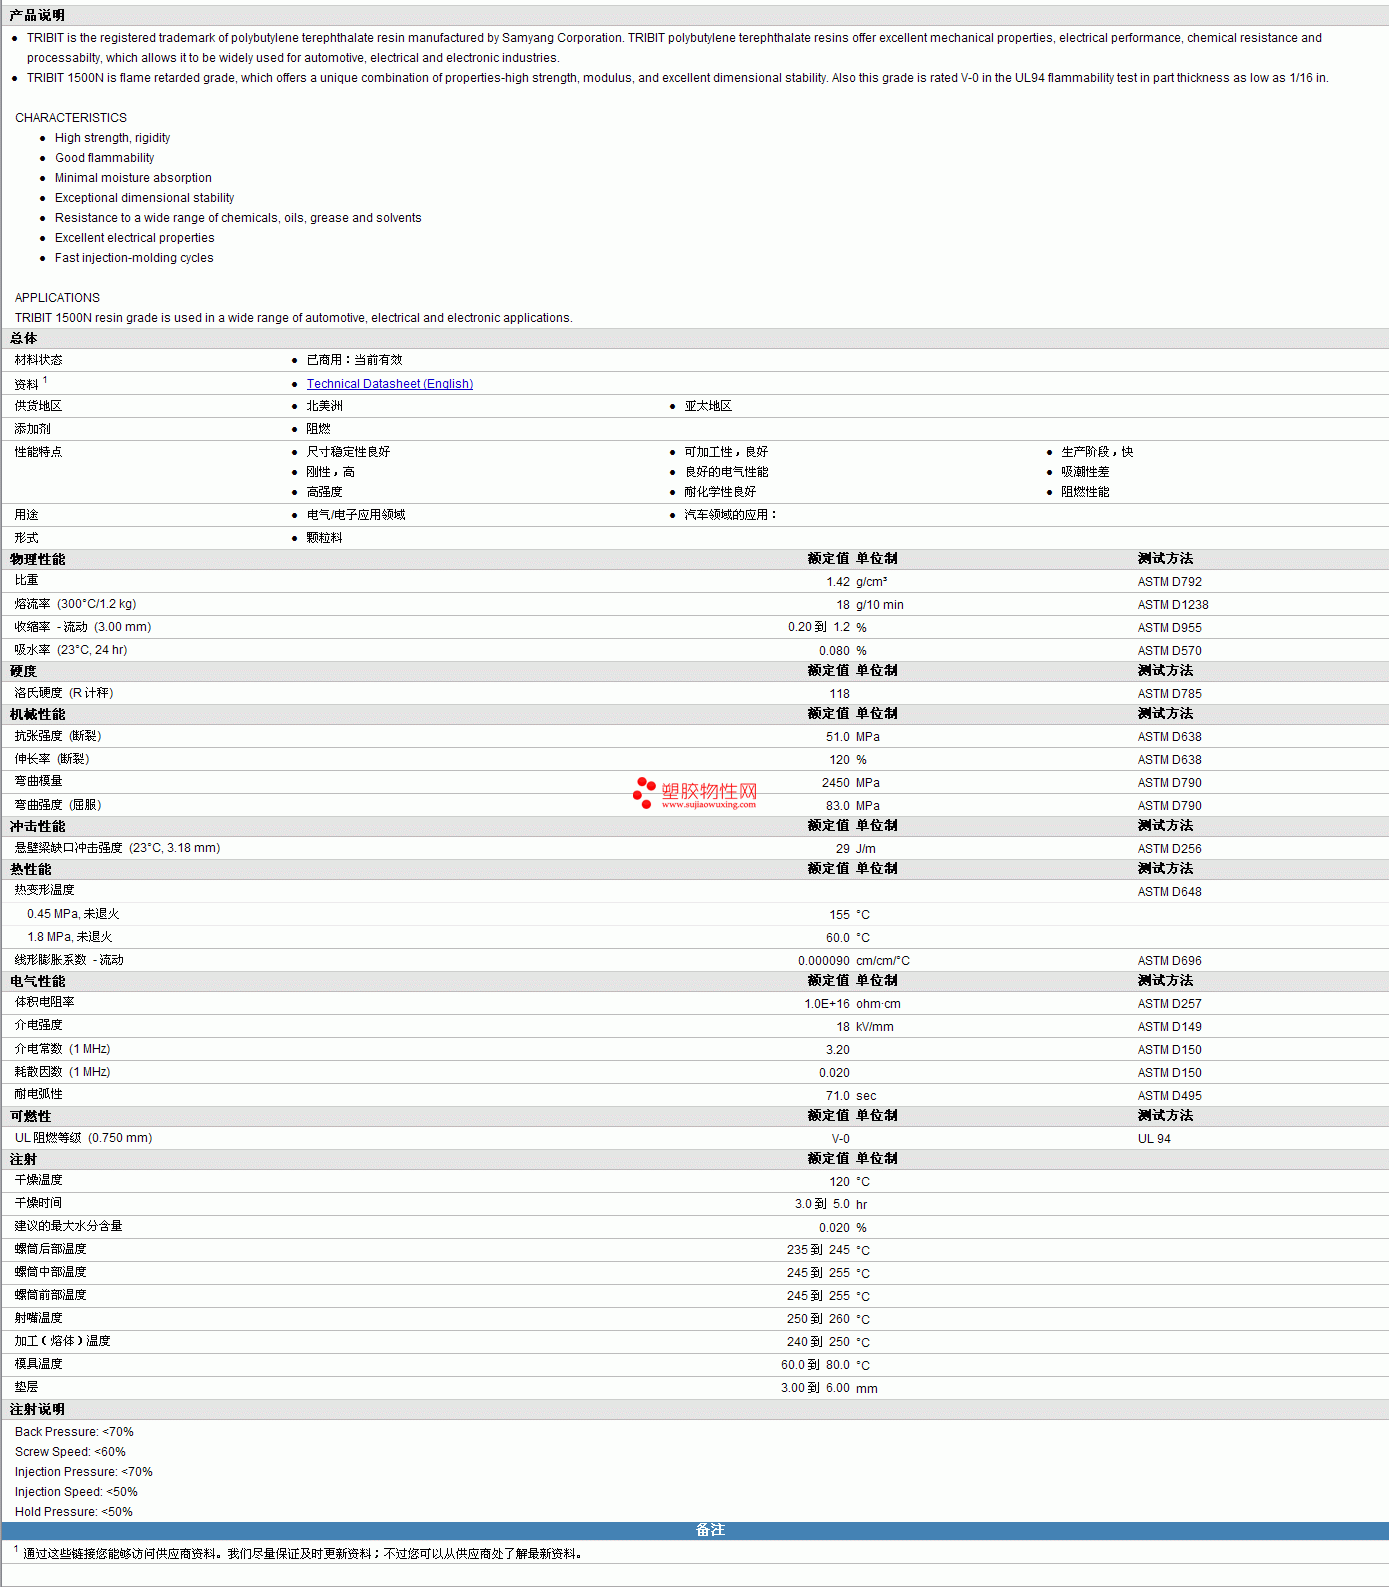Click the 'Good flammability' bullet
This screenshot has height=1587, width=1389.
coord(105,158)
